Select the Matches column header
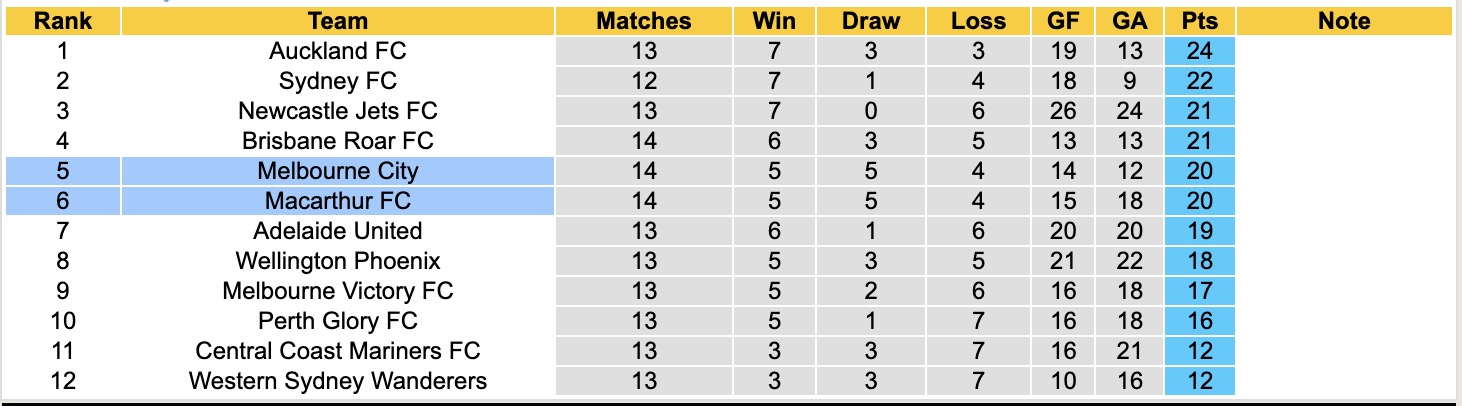 (x=643, y=21)
